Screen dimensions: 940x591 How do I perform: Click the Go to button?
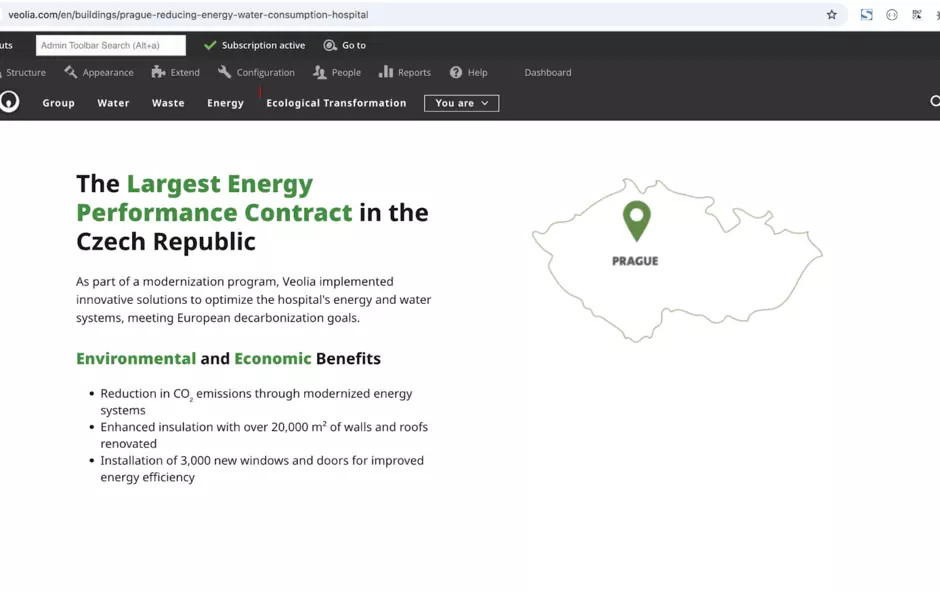pos(345,45)
